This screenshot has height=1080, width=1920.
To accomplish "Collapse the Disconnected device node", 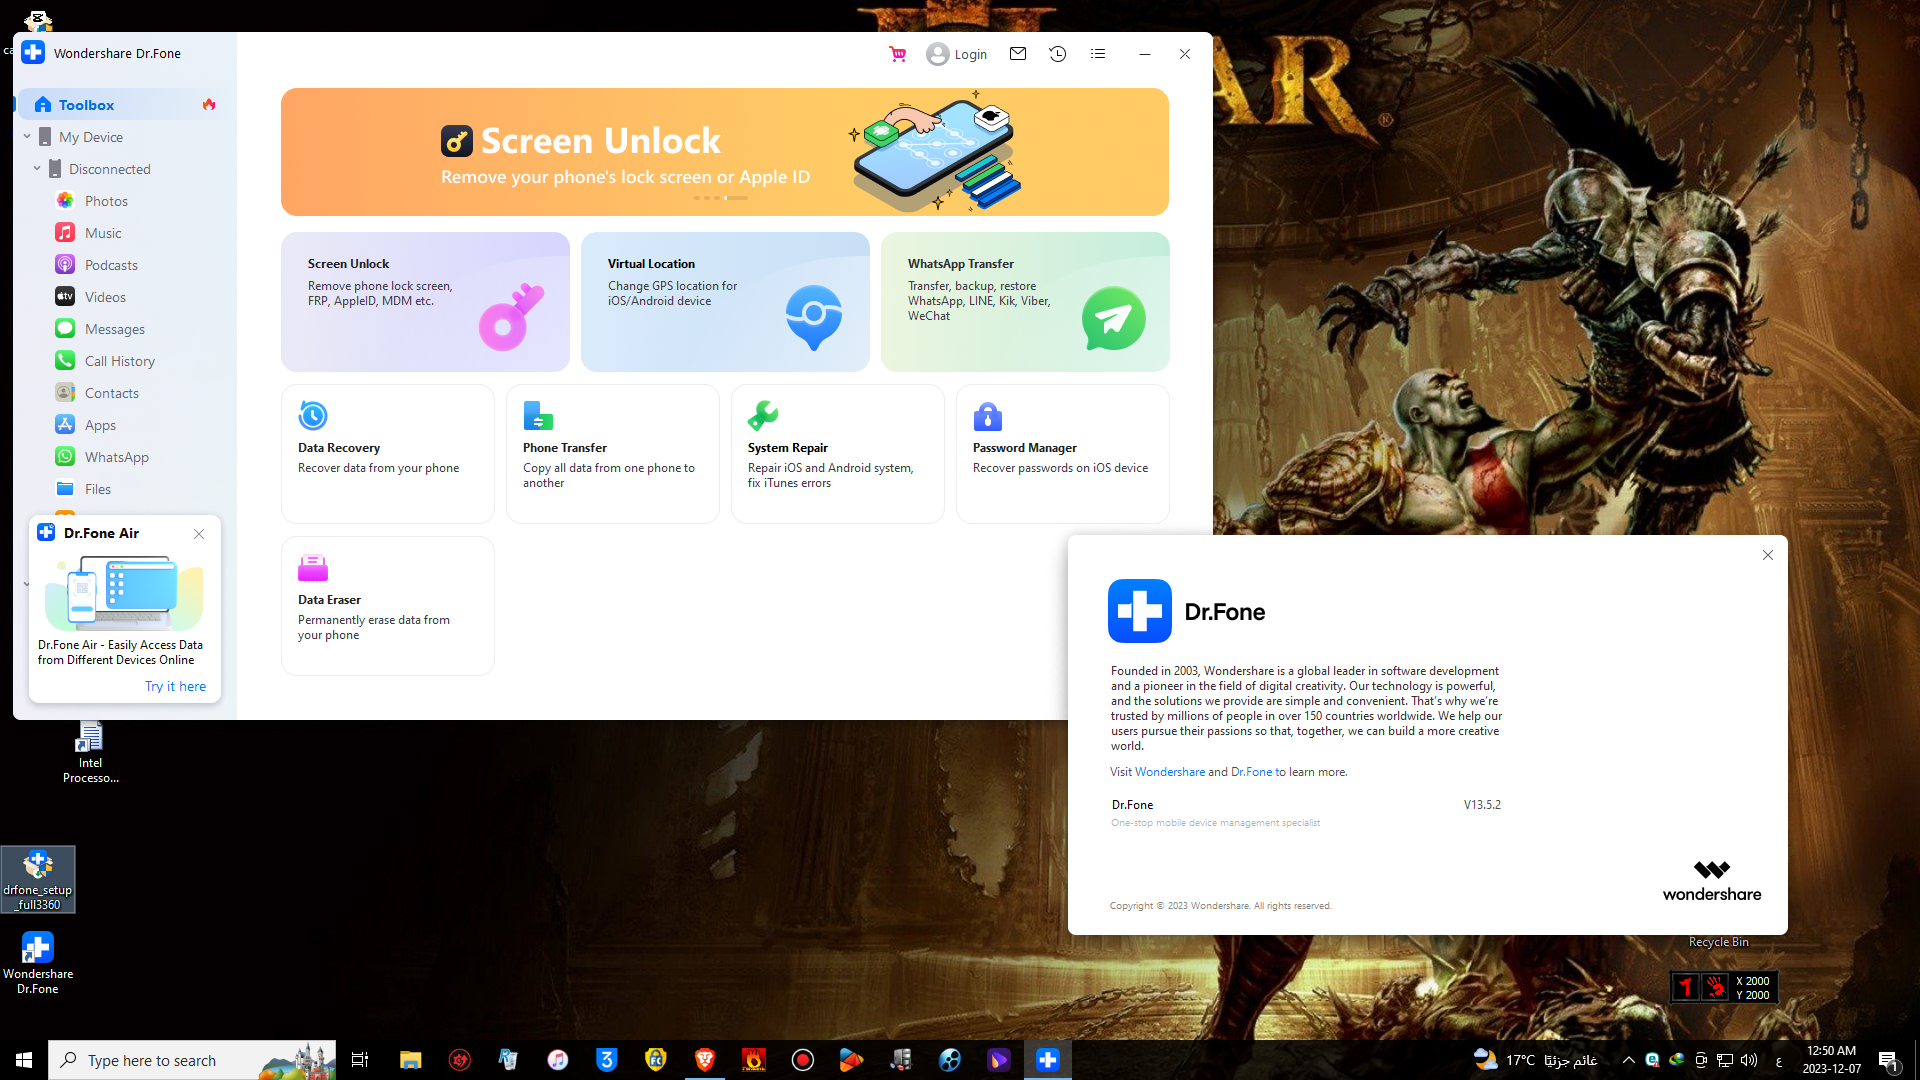I will (x=37, y=169).
